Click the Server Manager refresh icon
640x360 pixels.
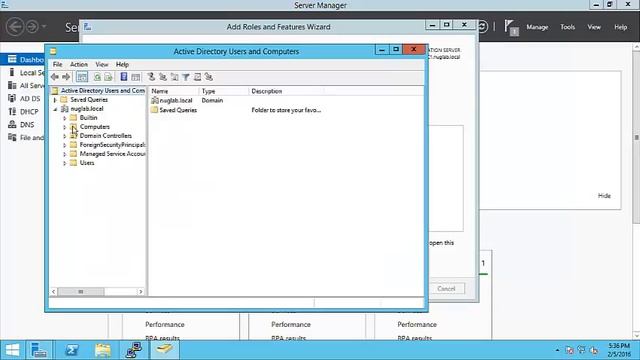click(482, 27)
